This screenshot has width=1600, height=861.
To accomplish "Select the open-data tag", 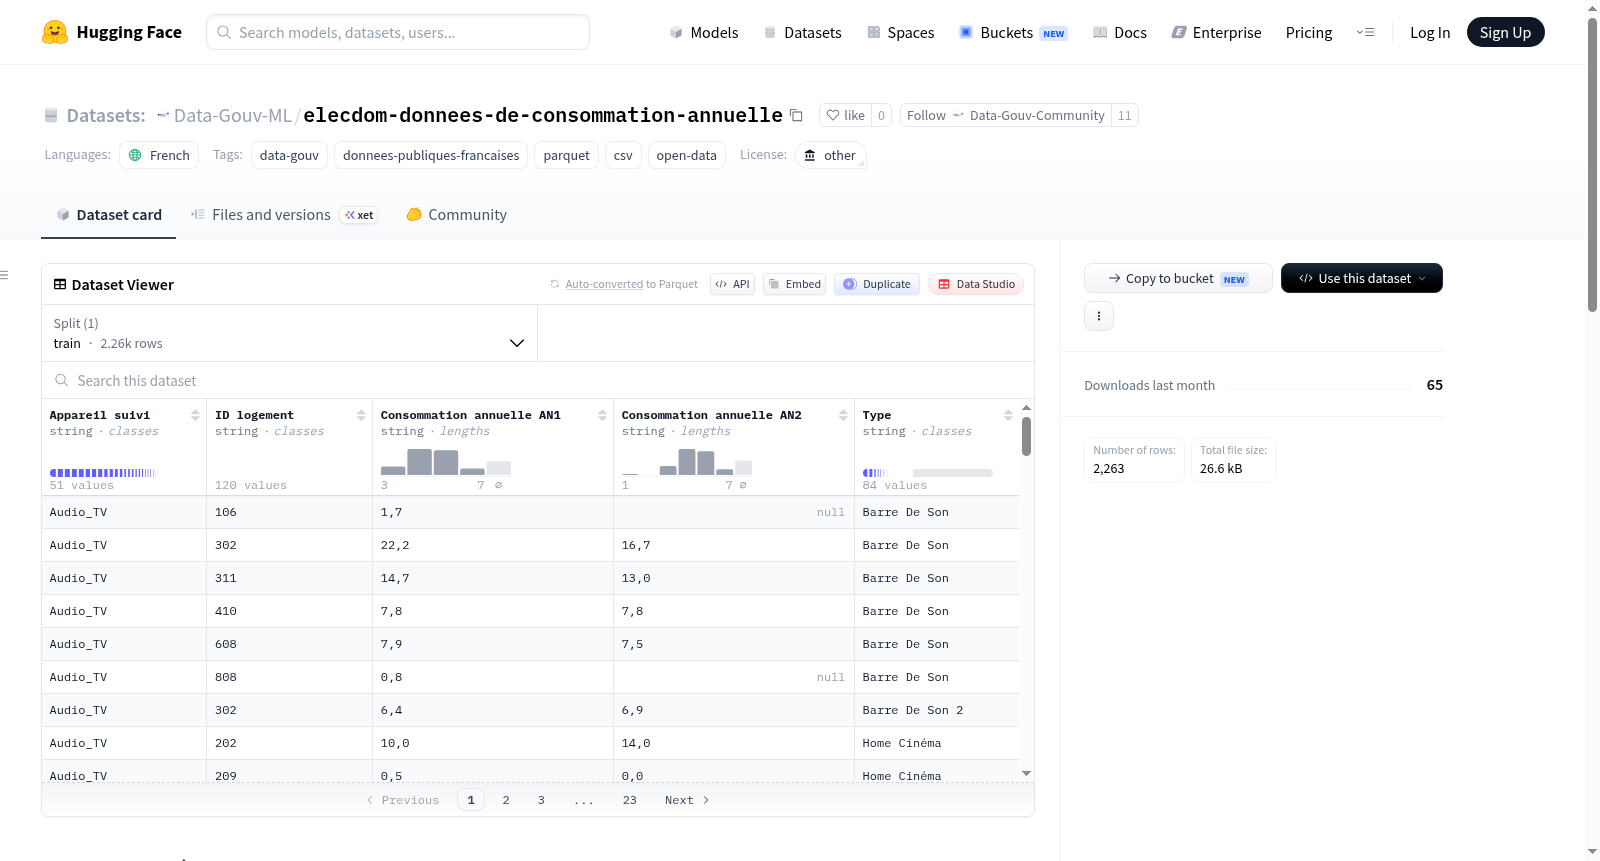I will [686, 155].
